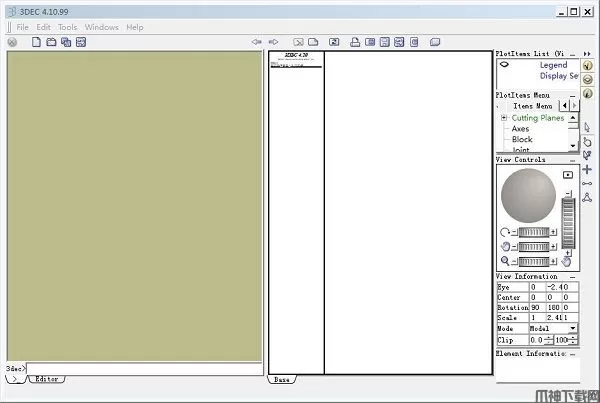Select the arrow pointer tool on right sidebar
600x403 pixels.
[587, 127]
